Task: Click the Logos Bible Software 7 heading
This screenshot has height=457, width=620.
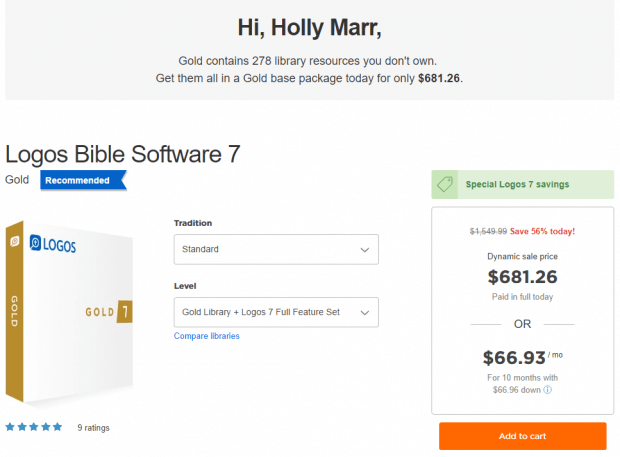Action: coord(122,153)
